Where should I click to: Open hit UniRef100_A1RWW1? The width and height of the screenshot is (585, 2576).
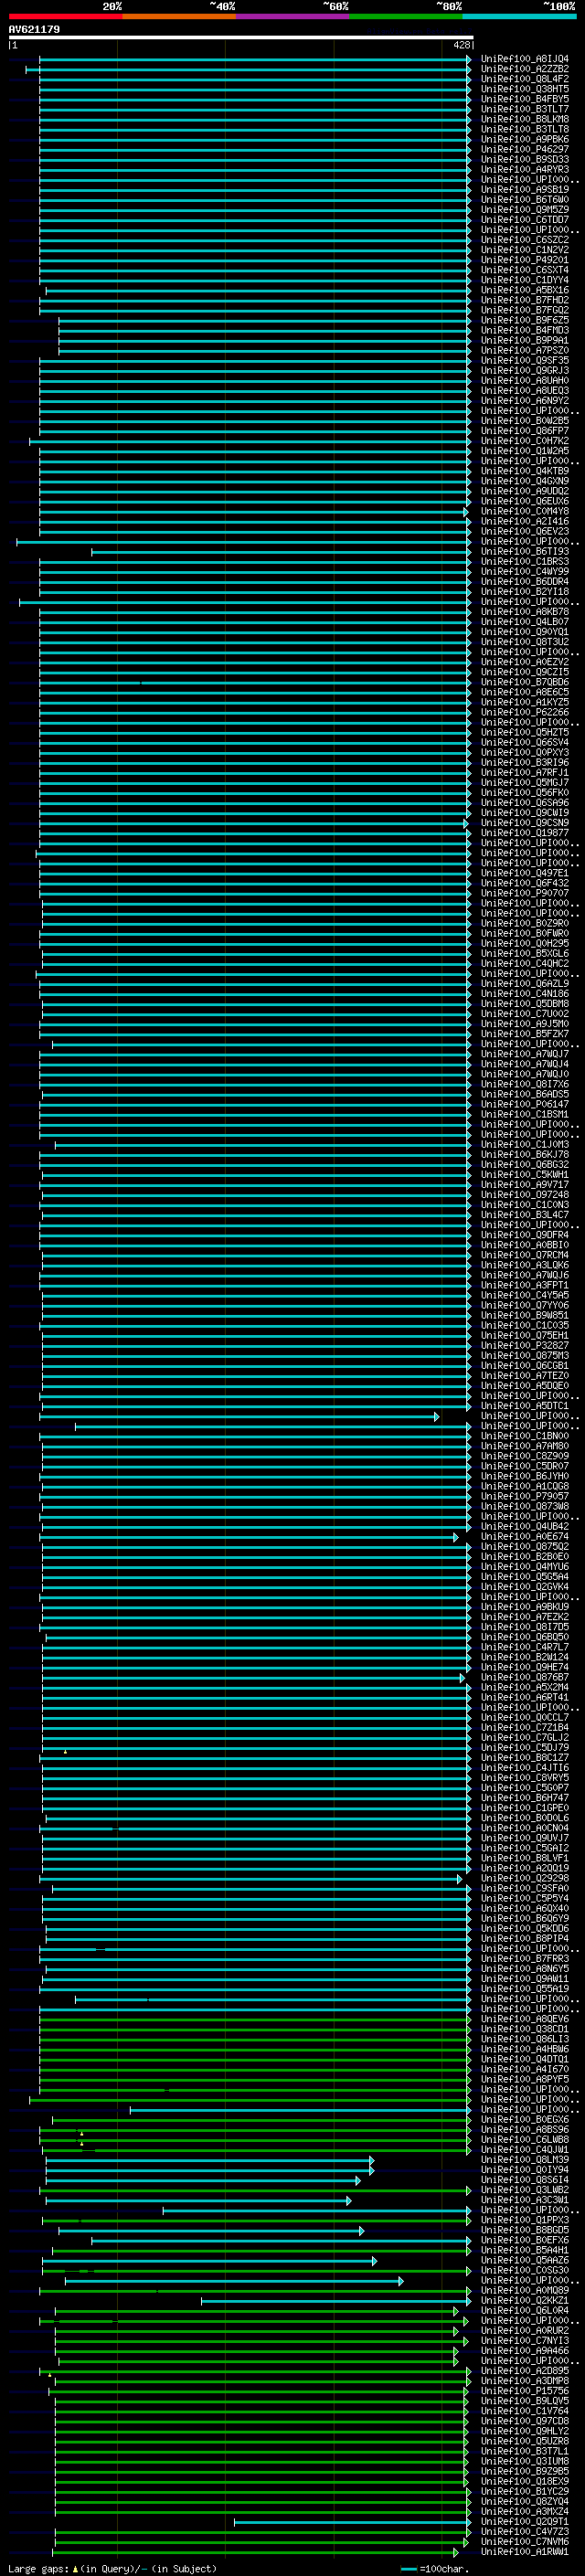[525, 2551]
